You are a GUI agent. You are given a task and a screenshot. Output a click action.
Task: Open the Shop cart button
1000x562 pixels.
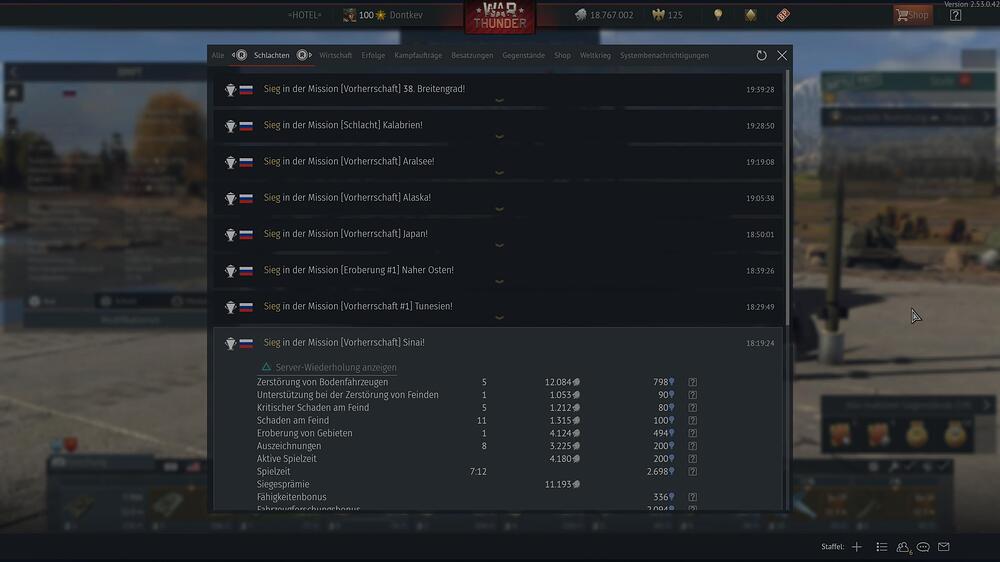913,15
